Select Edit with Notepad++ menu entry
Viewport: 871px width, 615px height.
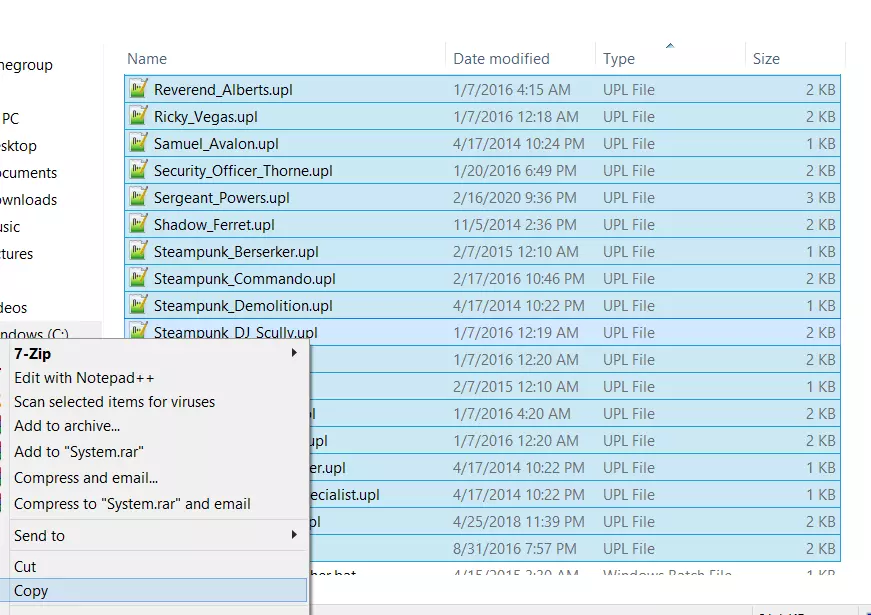[x=84, y=378]
